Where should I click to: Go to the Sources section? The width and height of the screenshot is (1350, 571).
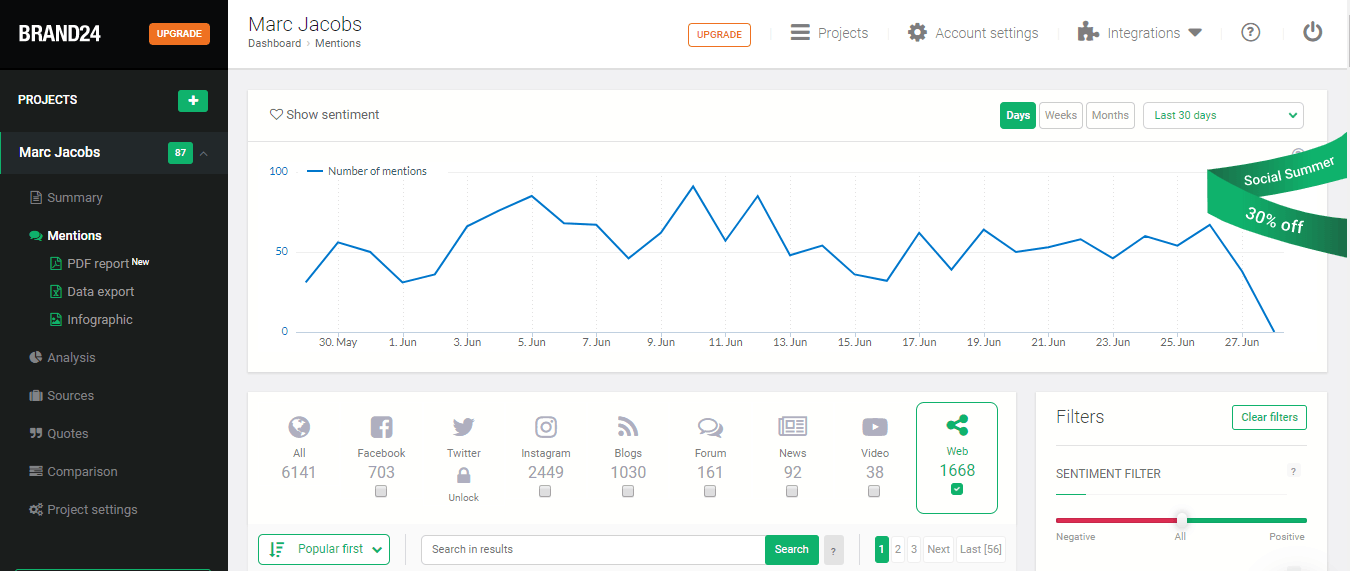[61, 396]
